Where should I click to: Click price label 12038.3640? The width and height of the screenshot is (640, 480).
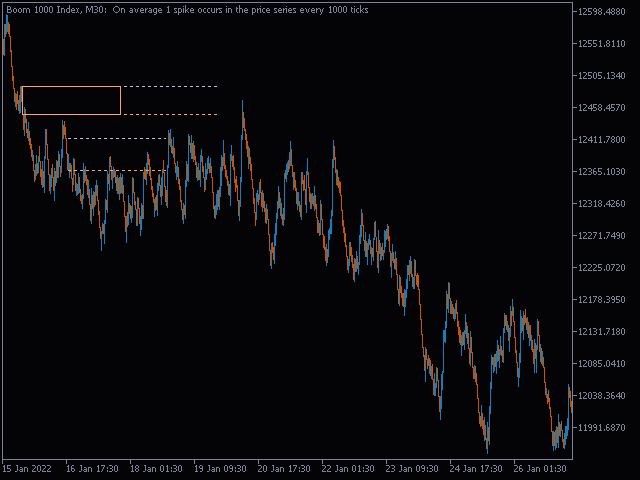tap(601, 396)
